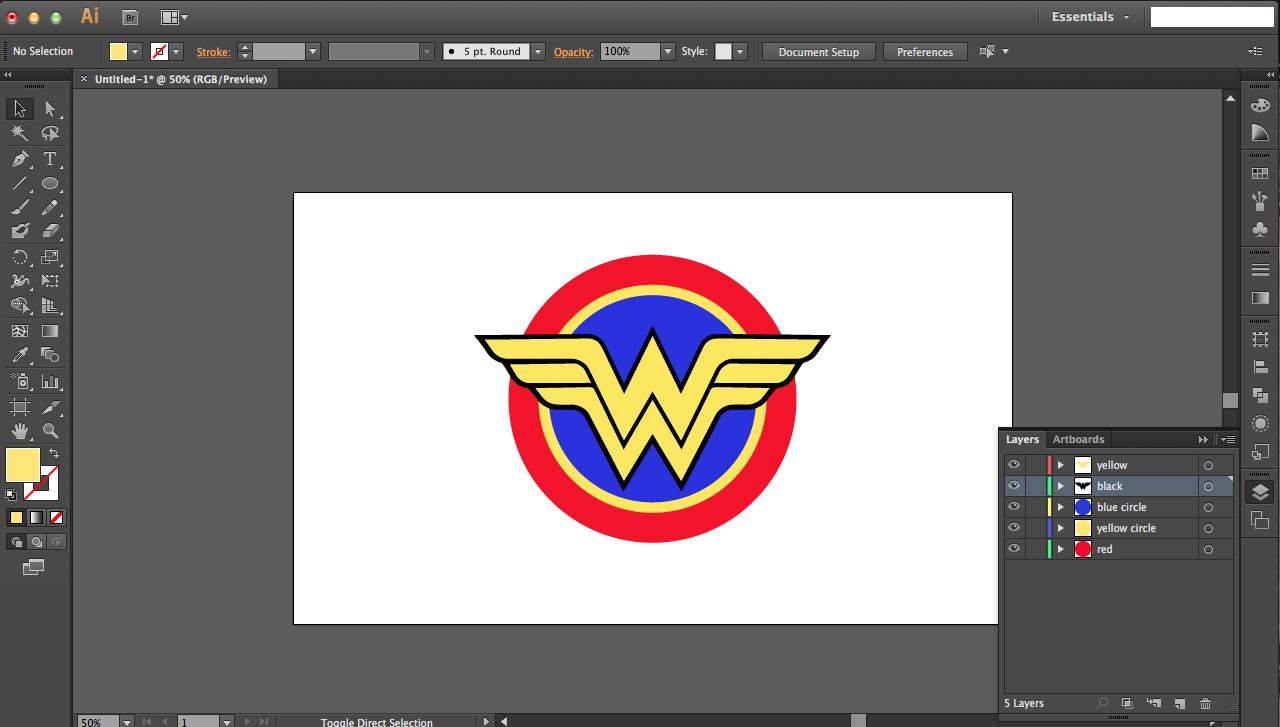Select the Shape Builder tool
Image resolution: width=1280 pixels, height=727 pixels.
(x=20, y=306)
